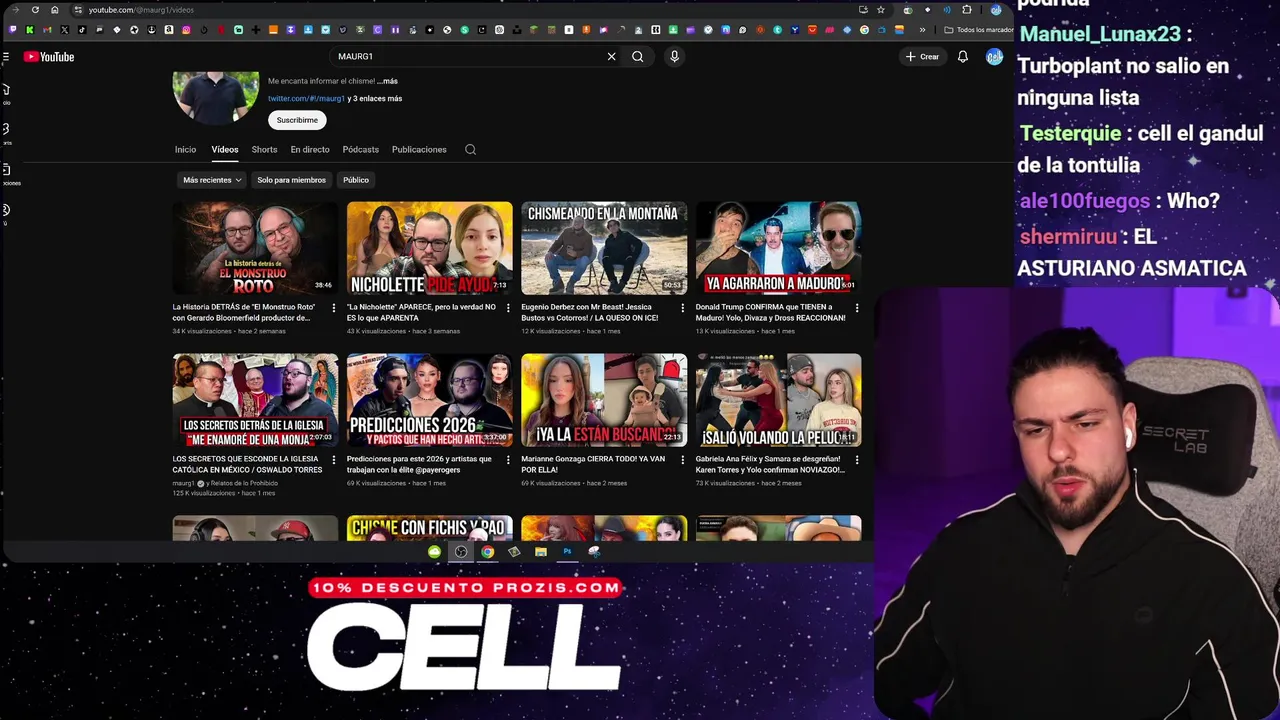Image resolution: width=1280 pixels, height=720 pixels.
Task: Open Ya Agarraron a Maduro thumbnail
Action: [x=778, y=248]
